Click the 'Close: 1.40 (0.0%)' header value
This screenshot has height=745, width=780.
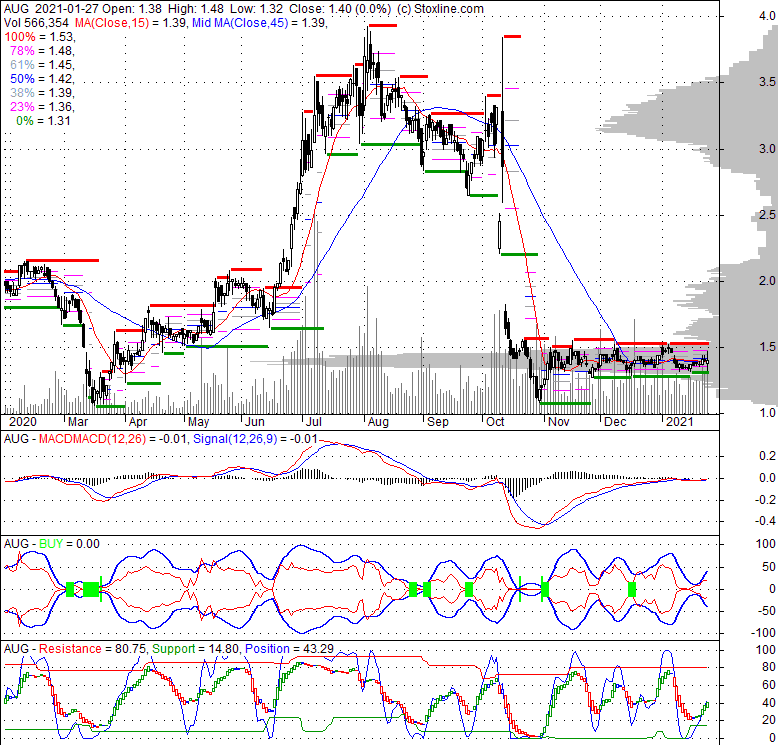click(340, 9)
